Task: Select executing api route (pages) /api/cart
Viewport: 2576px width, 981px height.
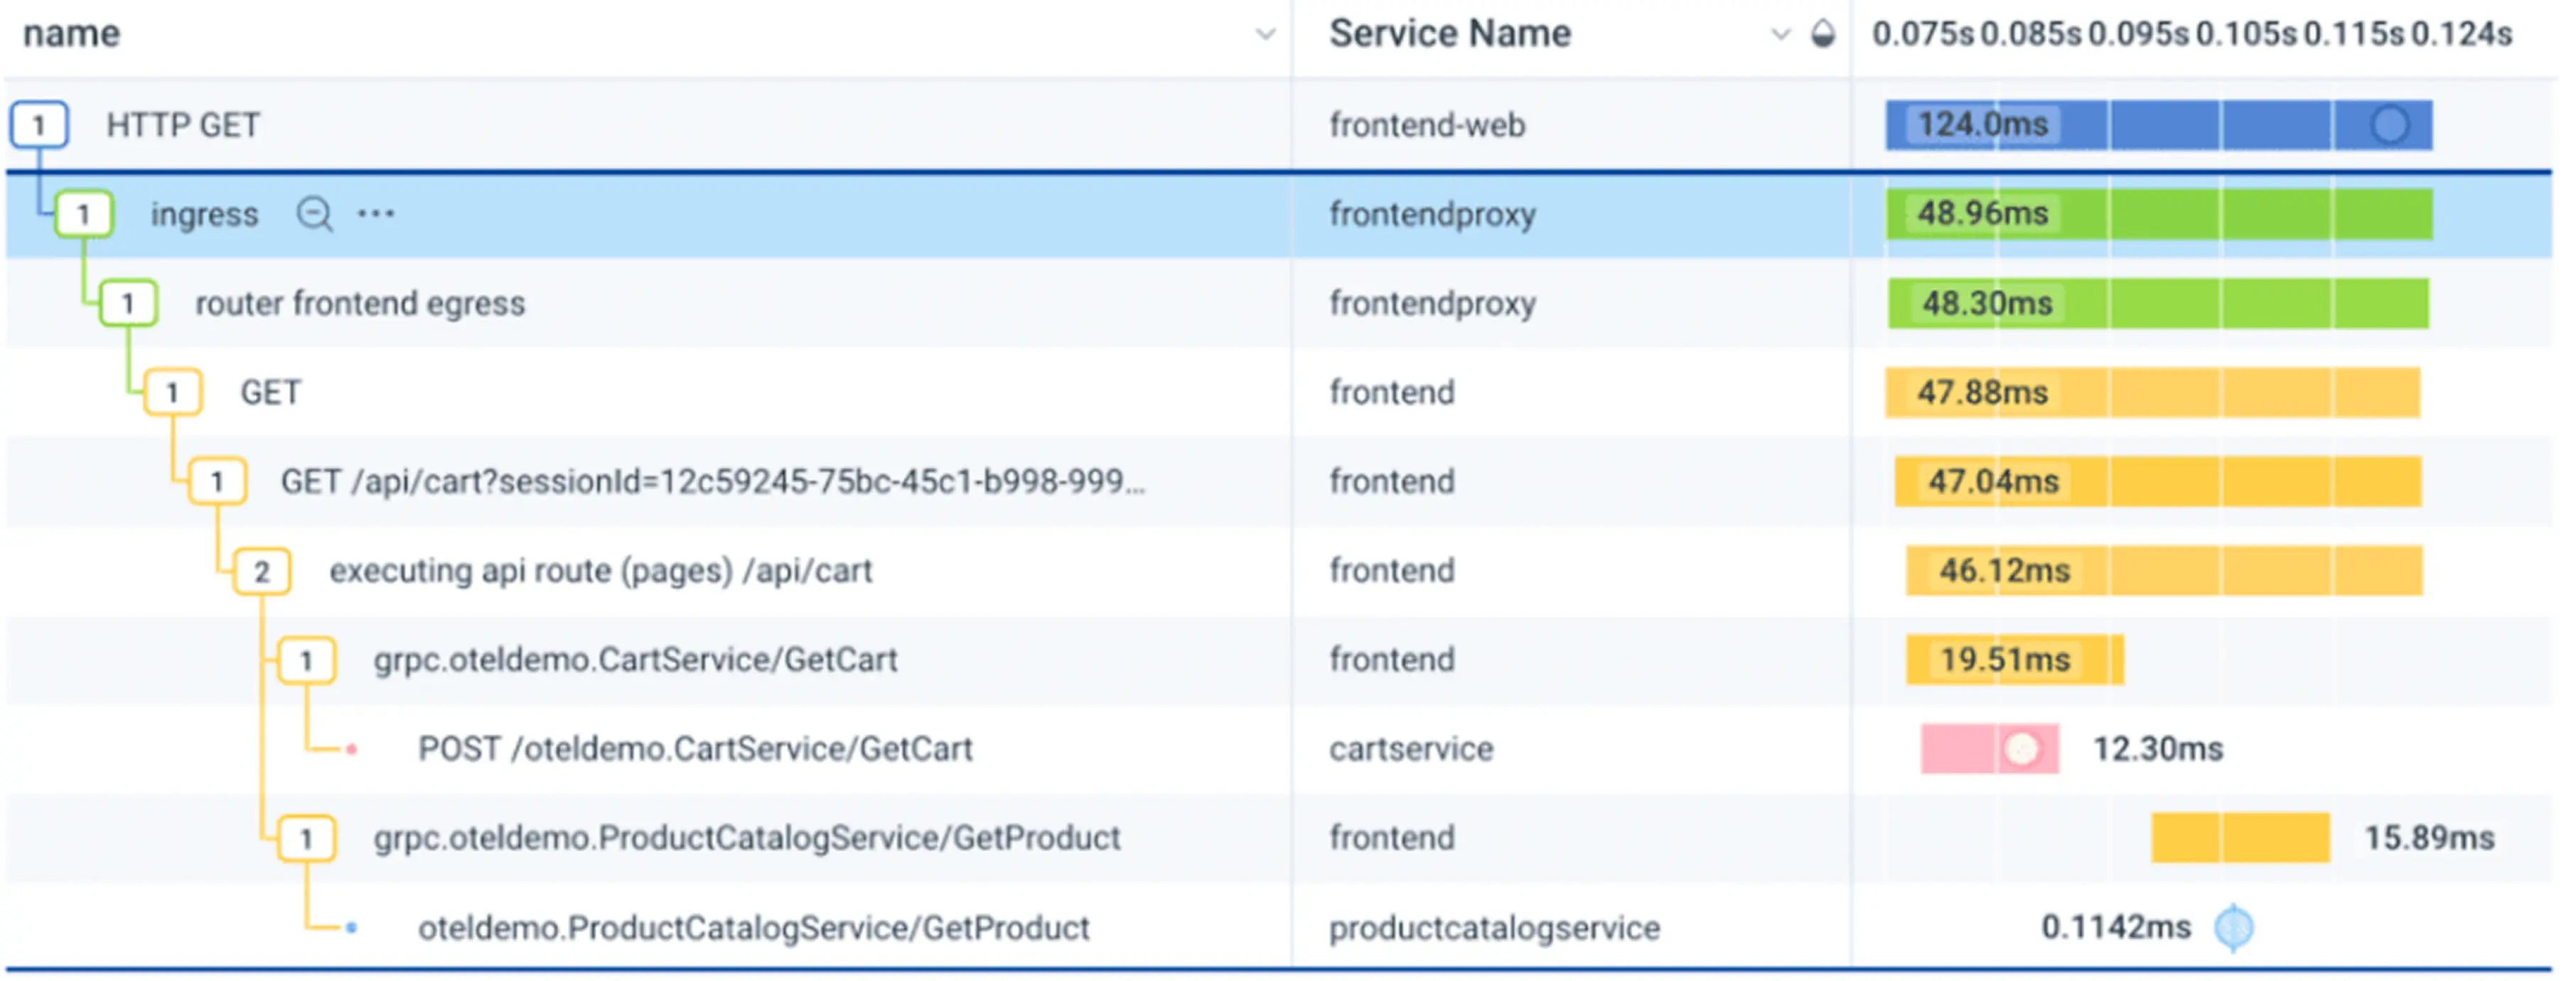Action: click(x=601, y=571)
